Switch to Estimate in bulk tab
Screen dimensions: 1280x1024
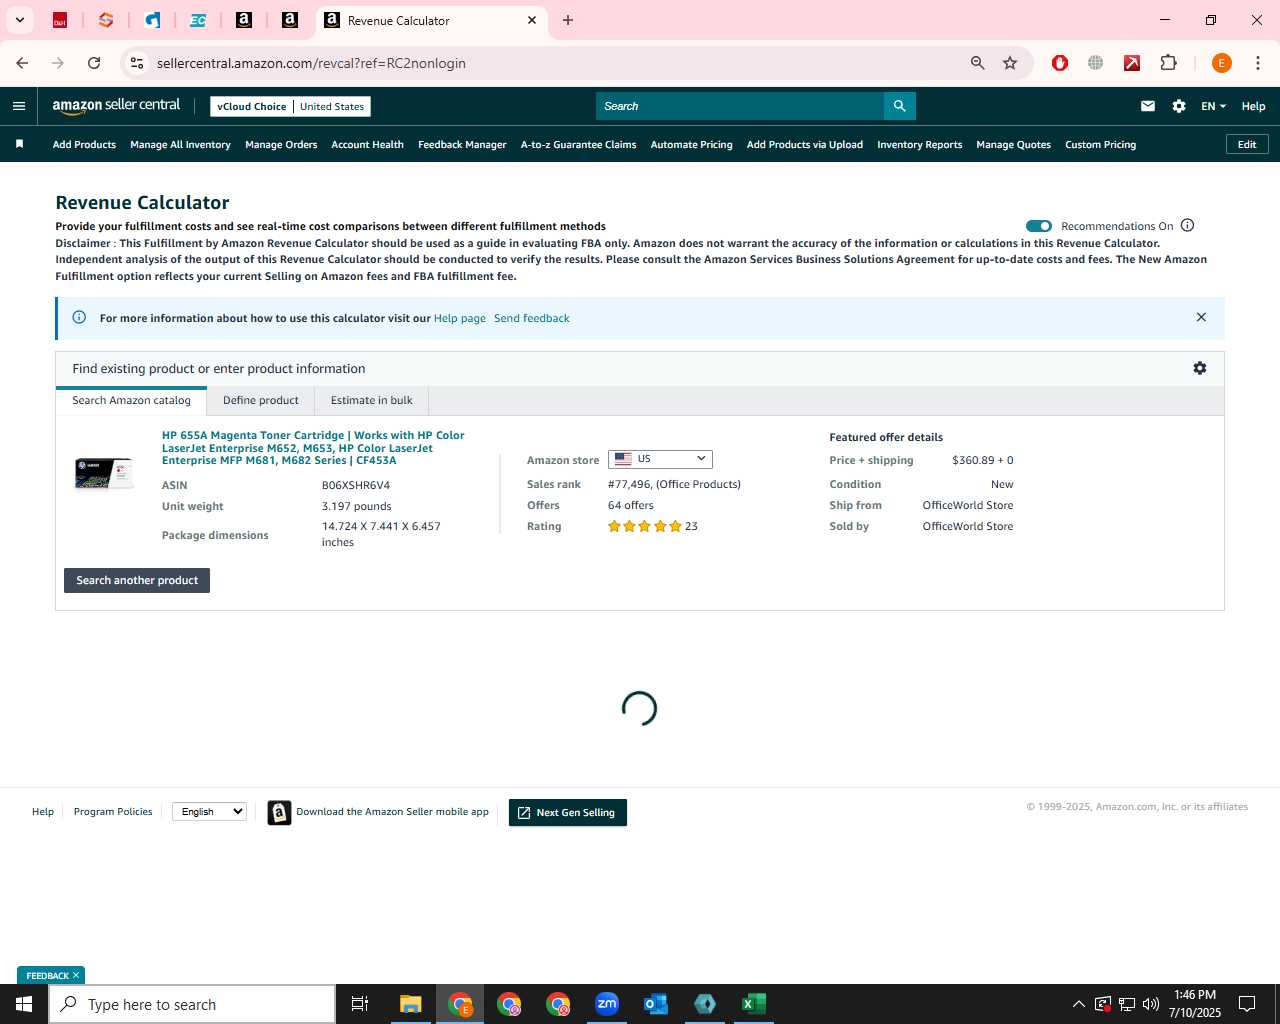point(371,400)
